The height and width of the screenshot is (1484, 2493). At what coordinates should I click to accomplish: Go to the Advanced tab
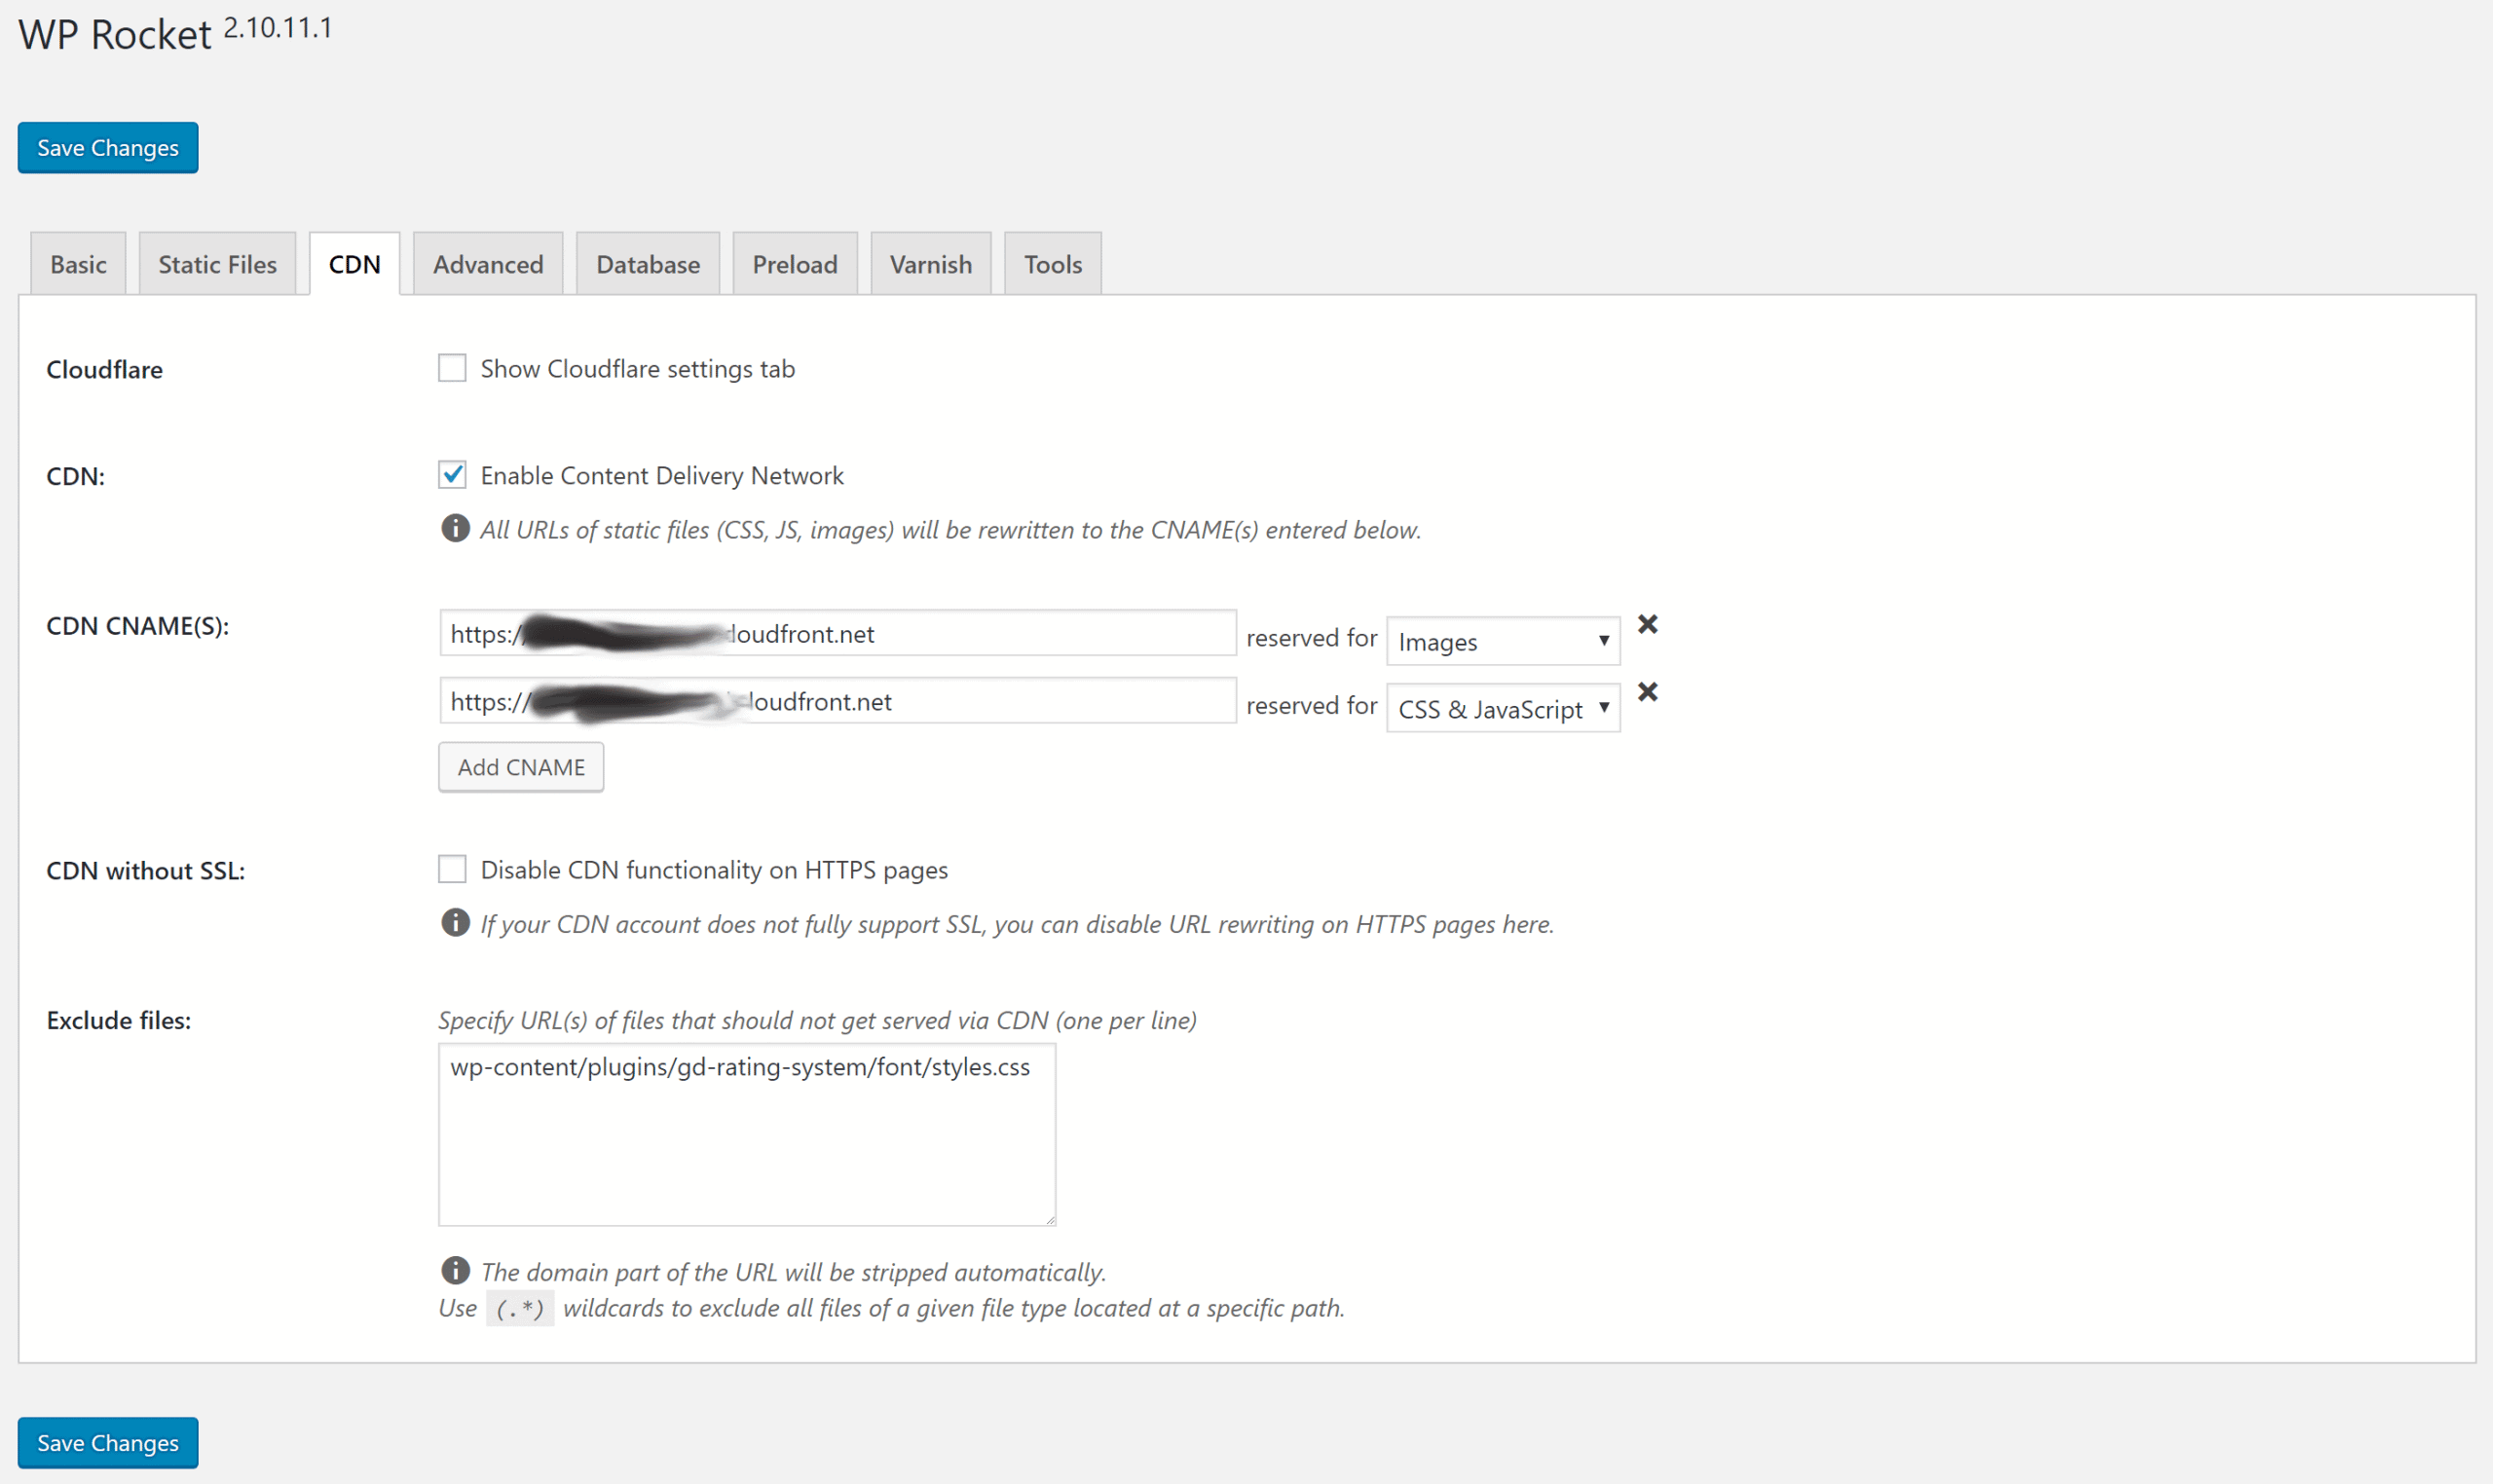point(488,264)
